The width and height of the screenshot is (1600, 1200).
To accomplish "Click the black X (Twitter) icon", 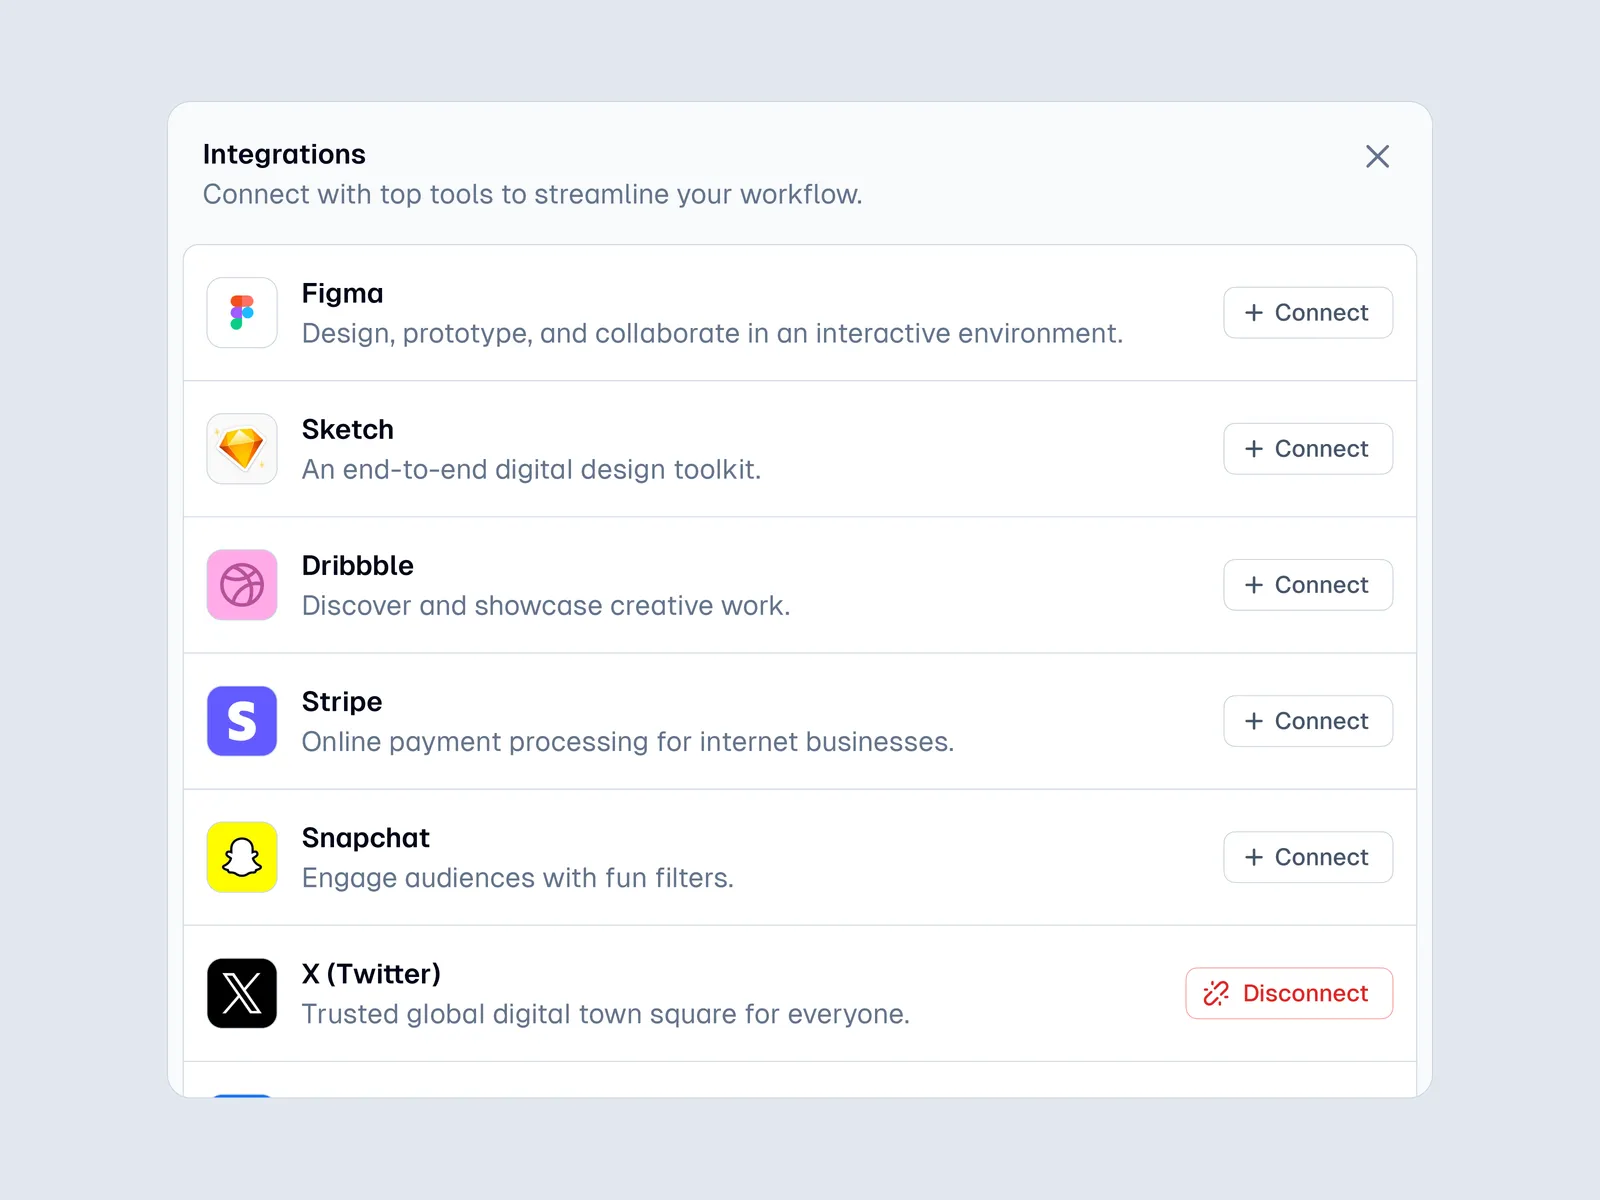I will tap(242, 993).
